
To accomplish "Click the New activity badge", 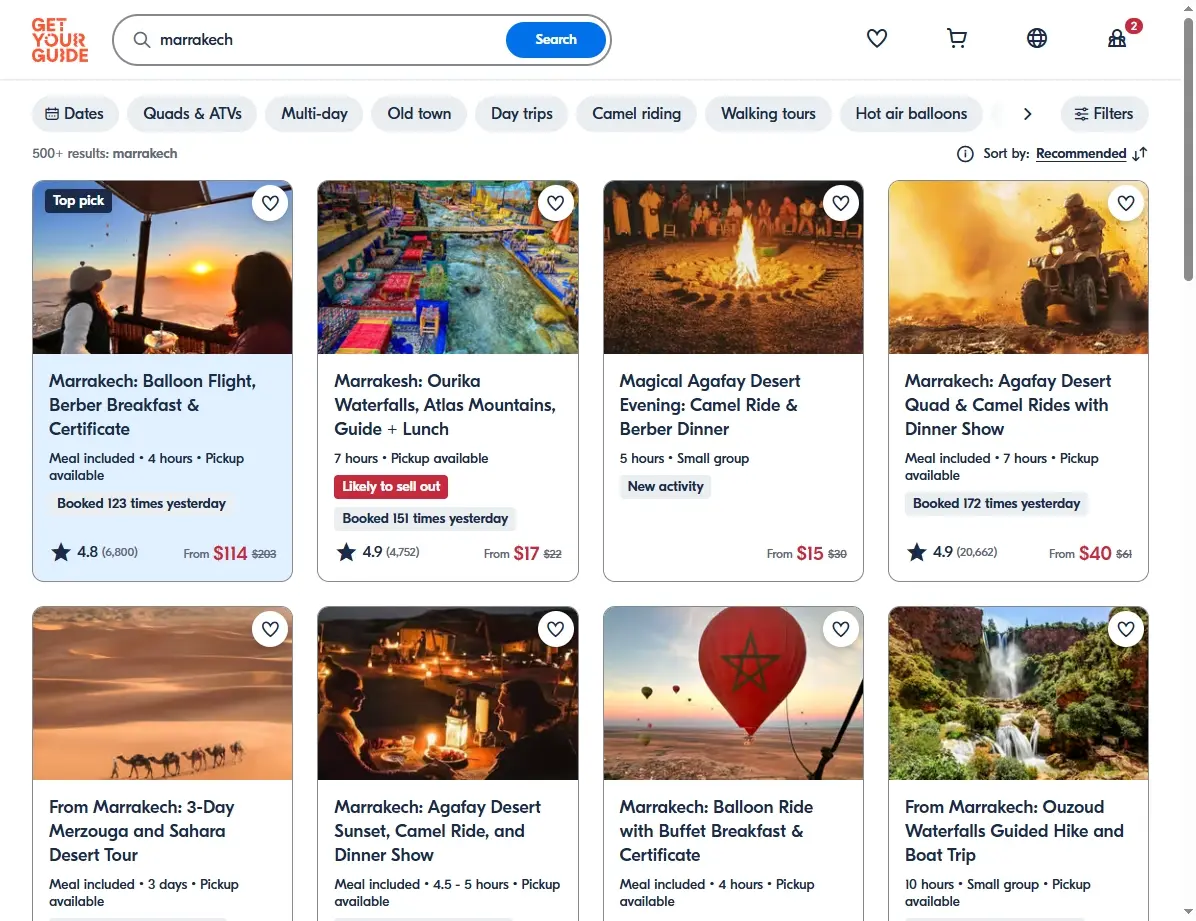I will tap(665, 487).
